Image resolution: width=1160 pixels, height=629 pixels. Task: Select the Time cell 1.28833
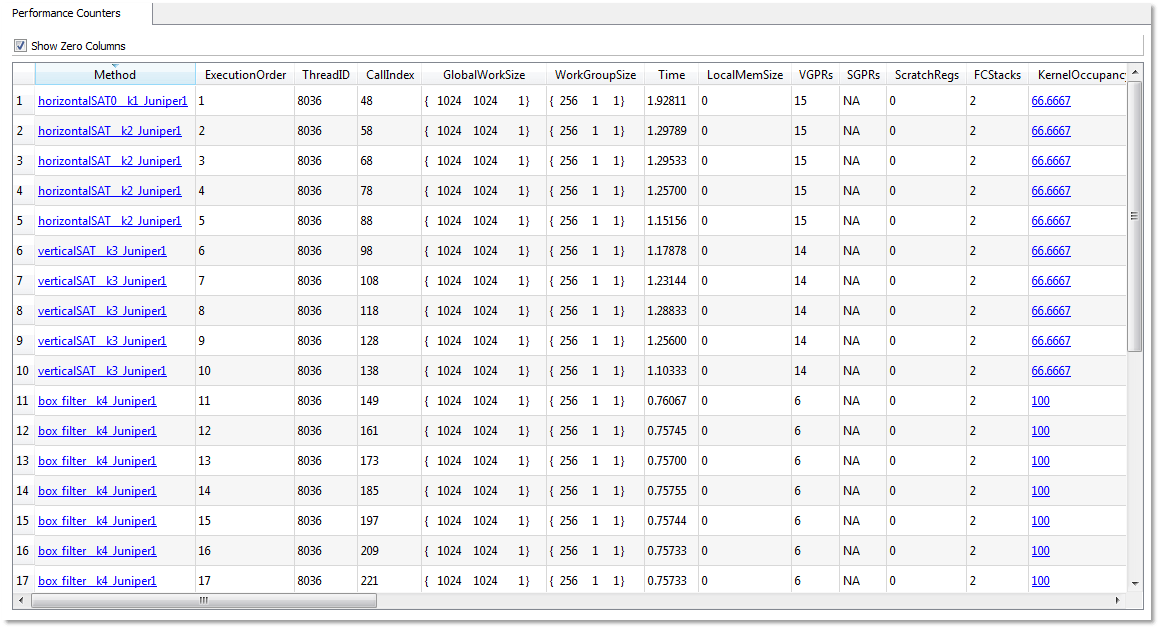[671, 311]
